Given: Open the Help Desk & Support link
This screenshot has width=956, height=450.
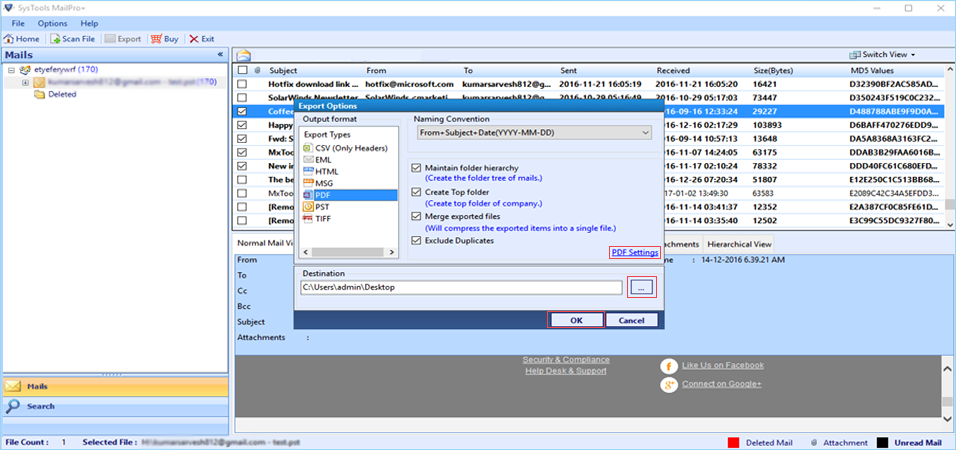Looking at the screenshot, I should point(566,371).
